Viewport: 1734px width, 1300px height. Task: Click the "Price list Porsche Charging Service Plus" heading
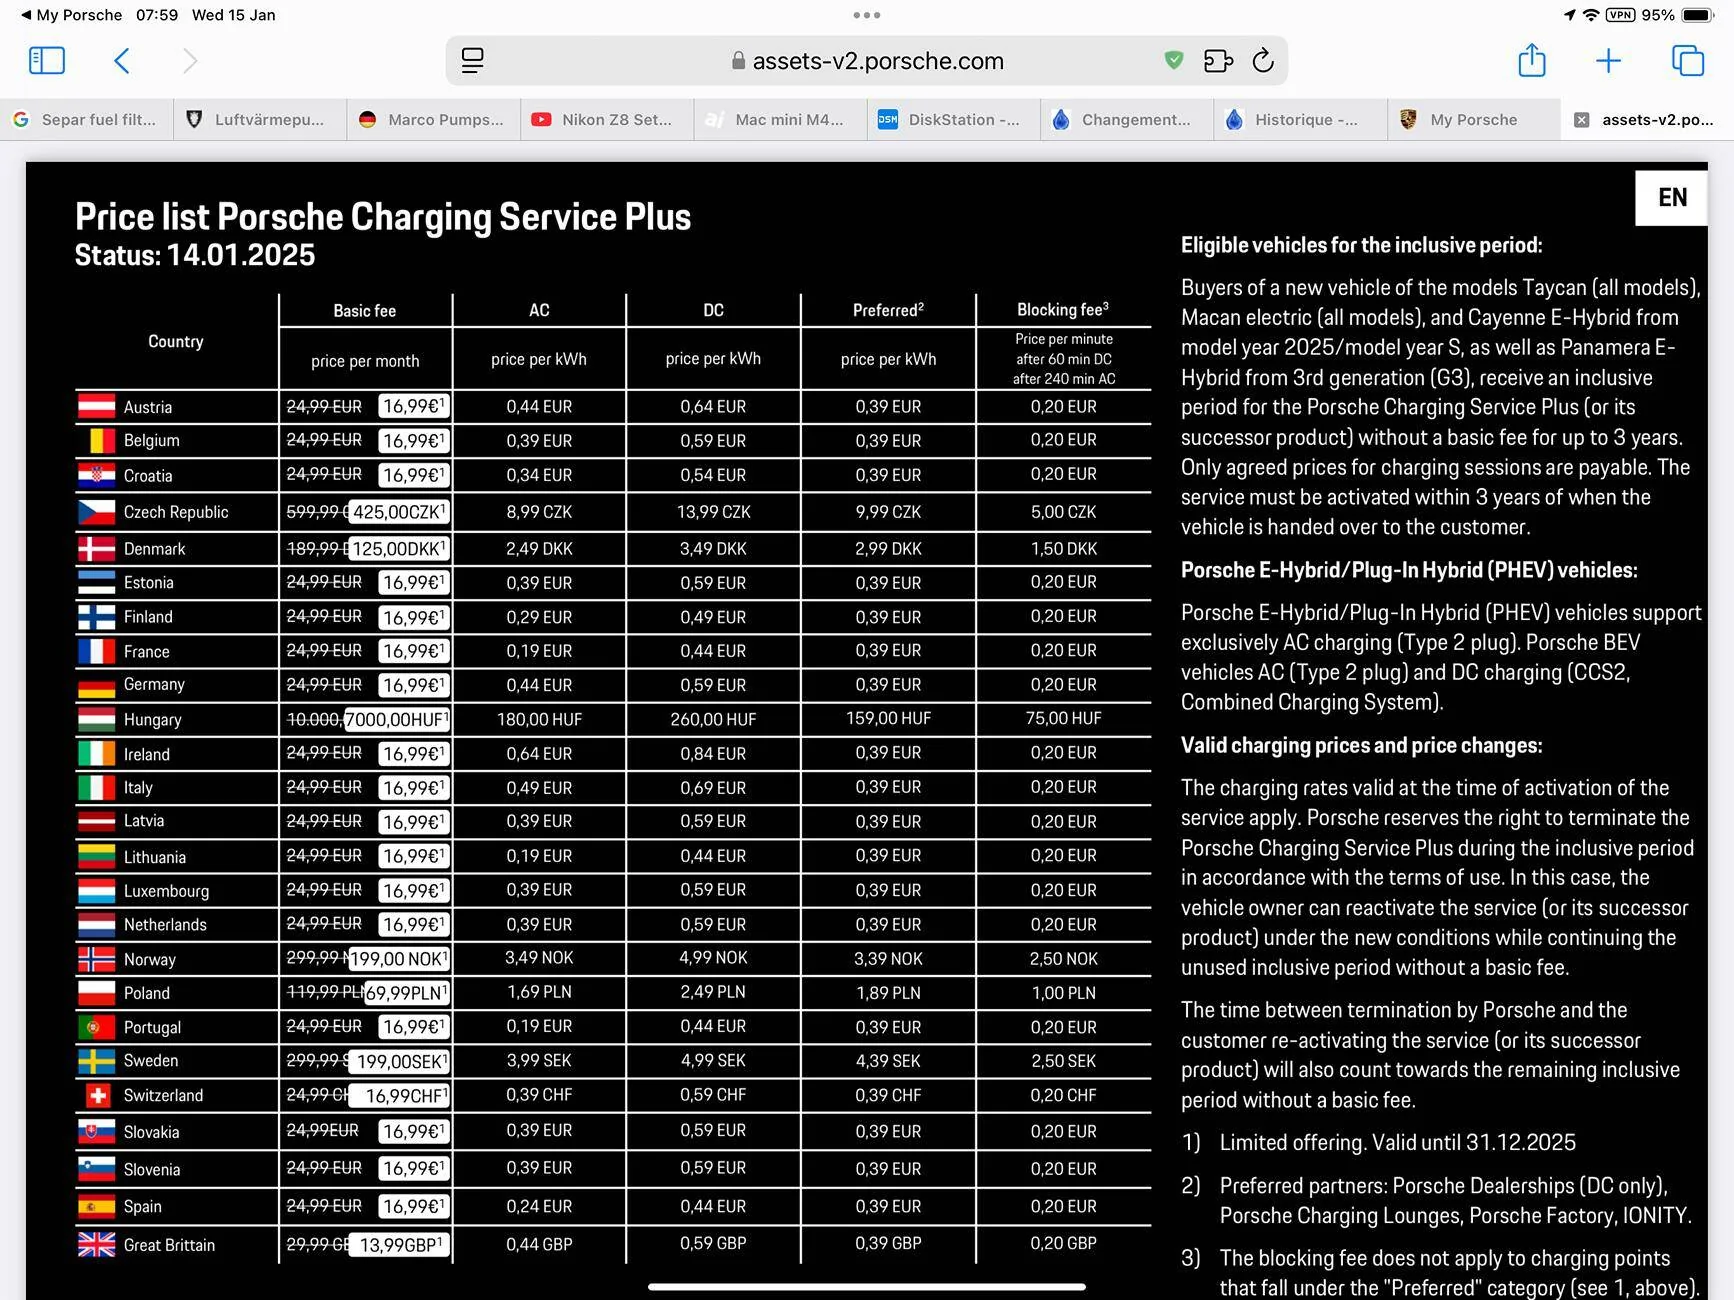[x=383, y=217]
